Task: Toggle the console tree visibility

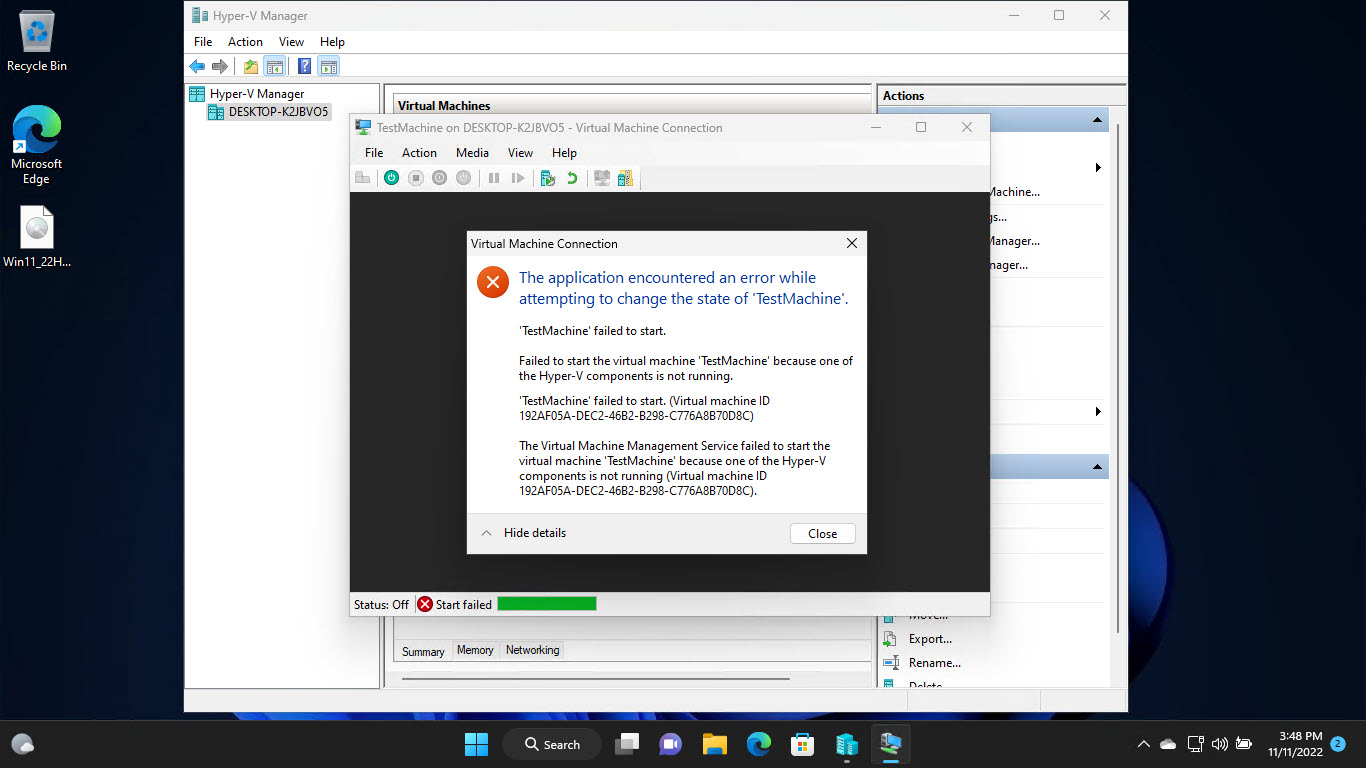Action: click(274, 66)
